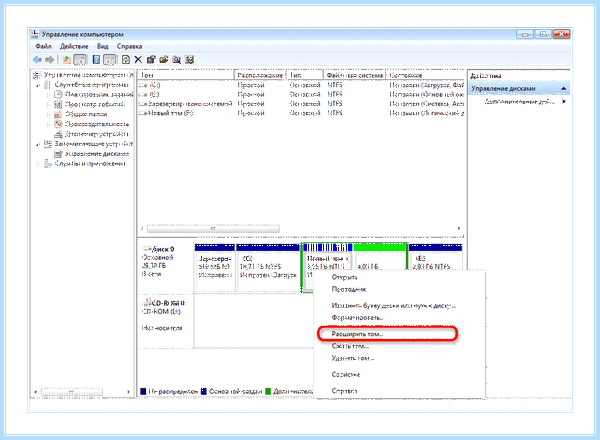Select the (C:) row in volume list
This screenshot has width=600, height=440.
coord(301,85)
